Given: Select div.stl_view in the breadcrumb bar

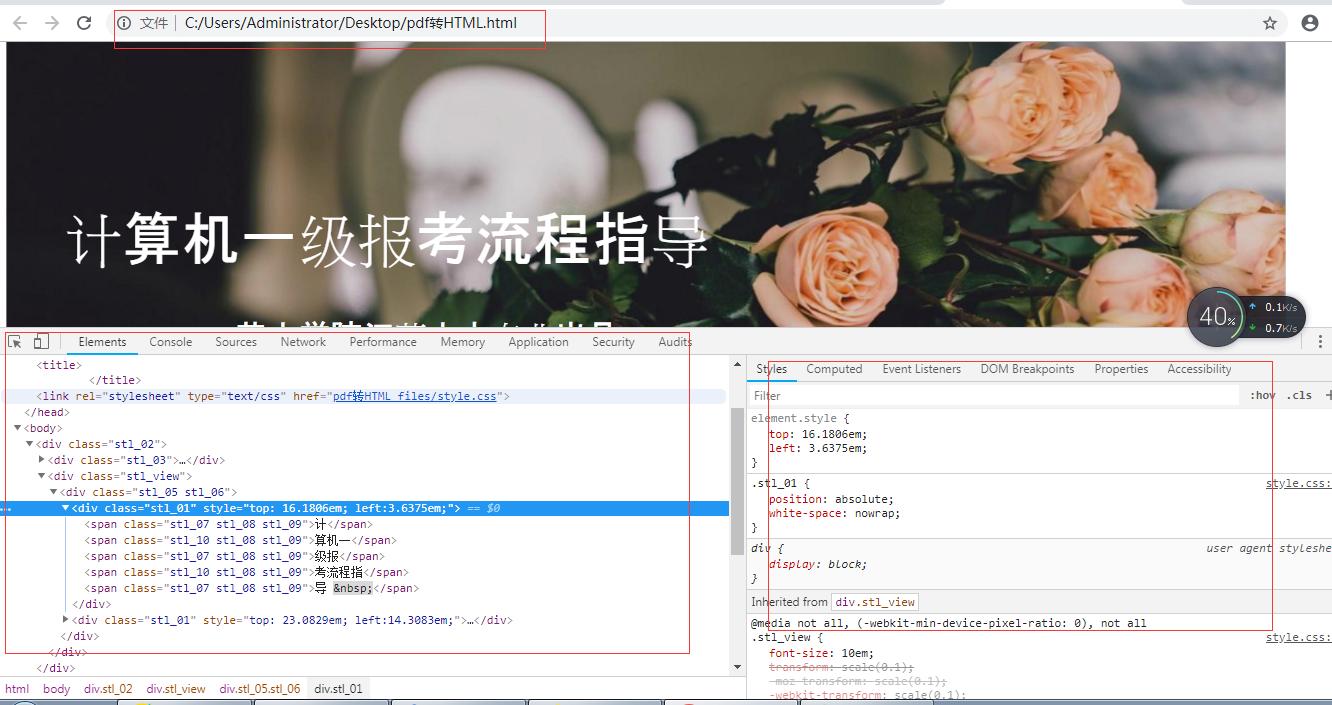Looking at the screenshot, I should (x=177, y=688).
